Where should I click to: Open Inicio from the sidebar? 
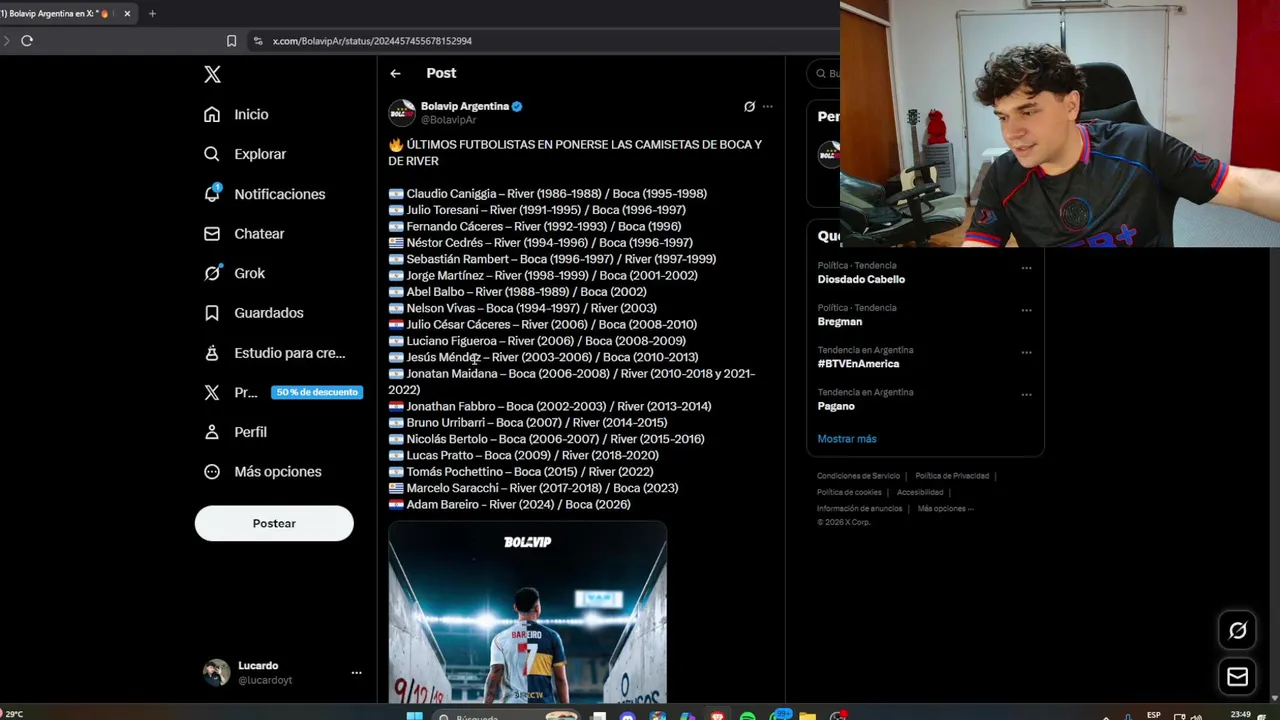tap(236, 114)
